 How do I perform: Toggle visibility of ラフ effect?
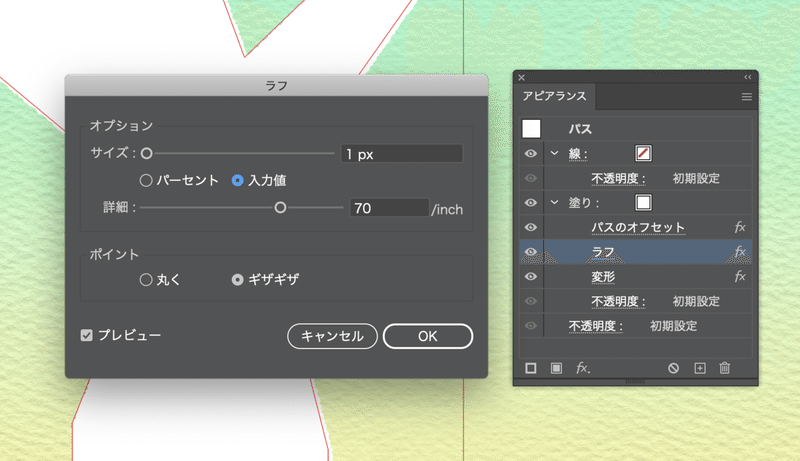coord(531,251)
